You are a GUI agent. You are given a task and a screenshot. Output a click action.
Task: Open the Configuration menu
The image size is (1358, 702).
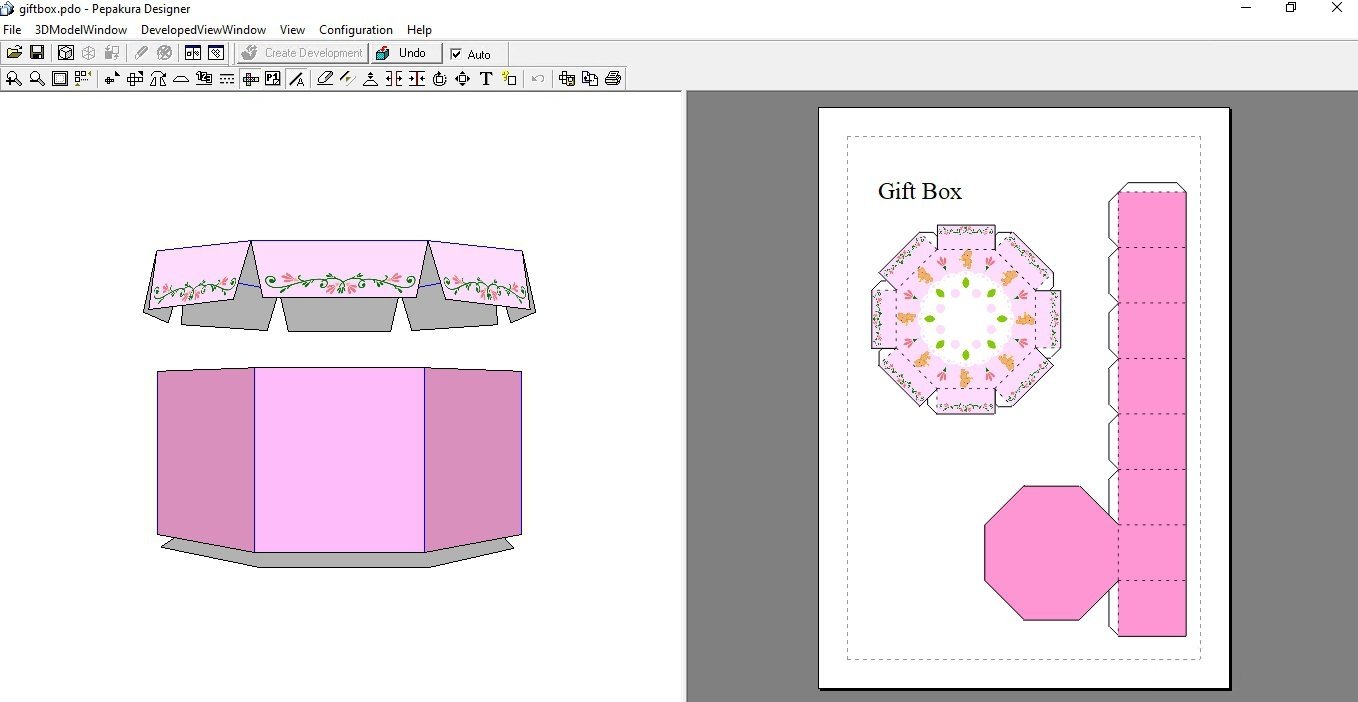coord(356,30)
